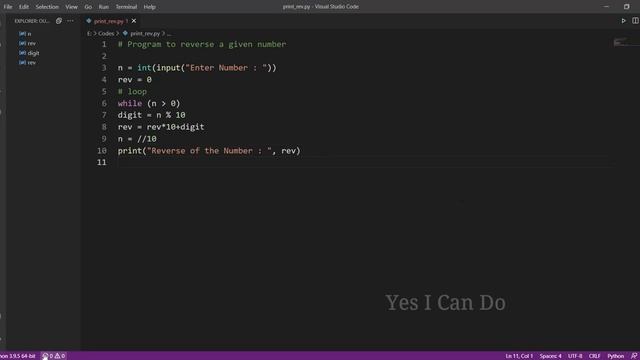This screenshot has height=360, width=640.
Task: Click the line 'n = int(input("Enter Number : "))'
Action: click(197, 68)
